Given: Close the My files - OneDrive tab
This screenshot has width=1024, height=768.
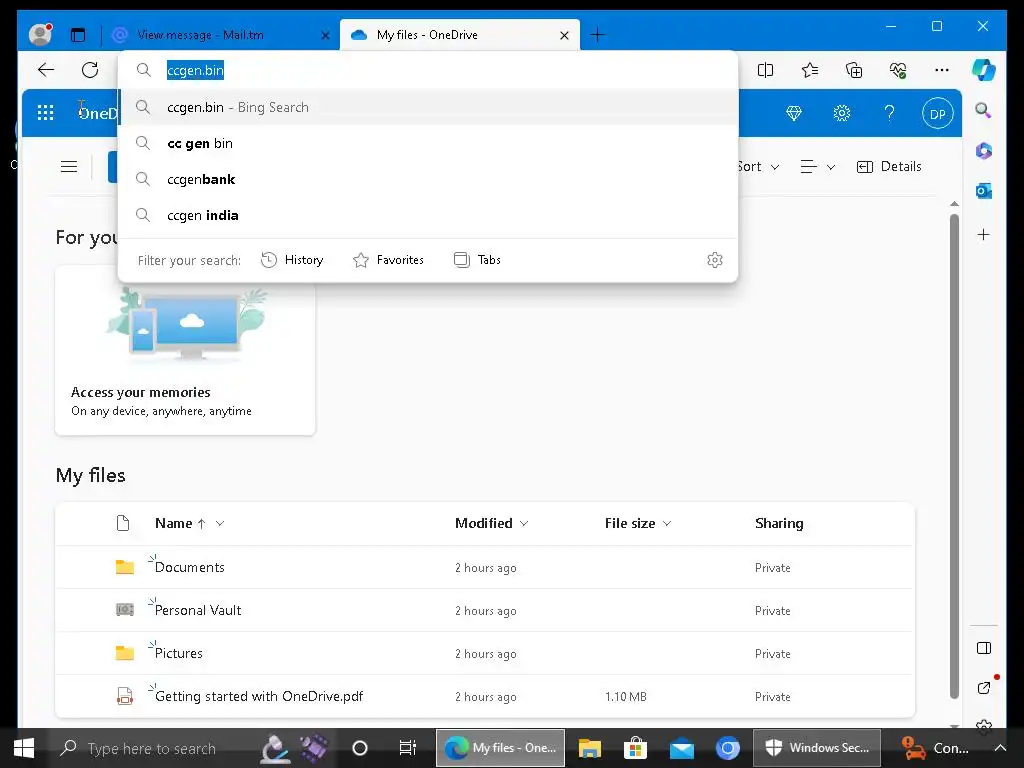Looking at the screenshot, I should click(x=564, y=35).
